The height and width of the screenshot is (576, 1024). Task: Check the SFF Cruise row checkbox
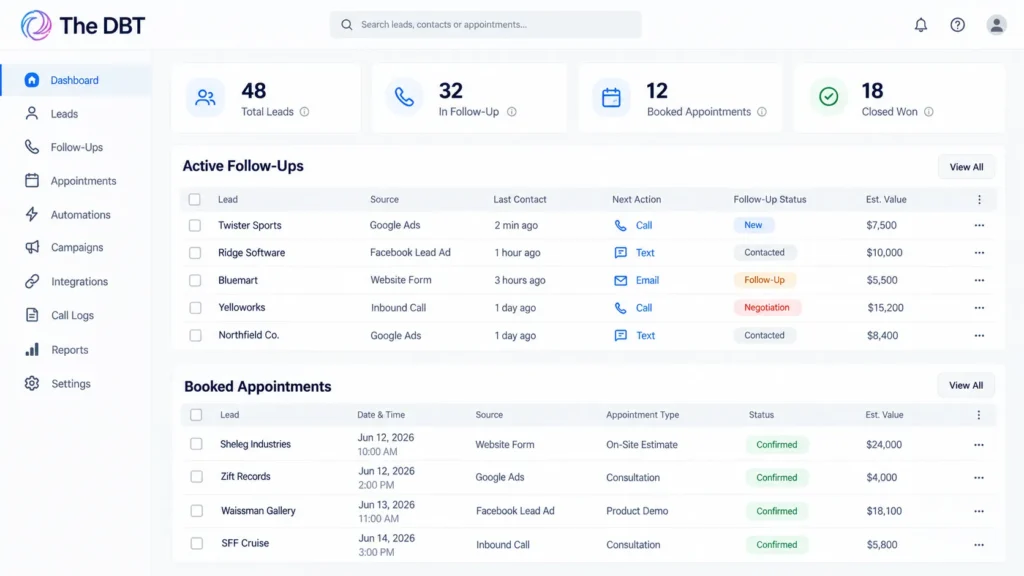click(197, 543)
